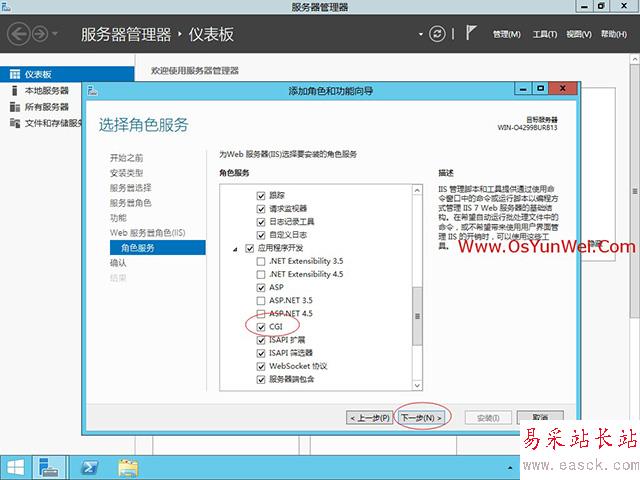This screenshot has height=480, width=640.
Task: Uncheck the WebSocket 协议 checkbox
Action: point(261,366)
